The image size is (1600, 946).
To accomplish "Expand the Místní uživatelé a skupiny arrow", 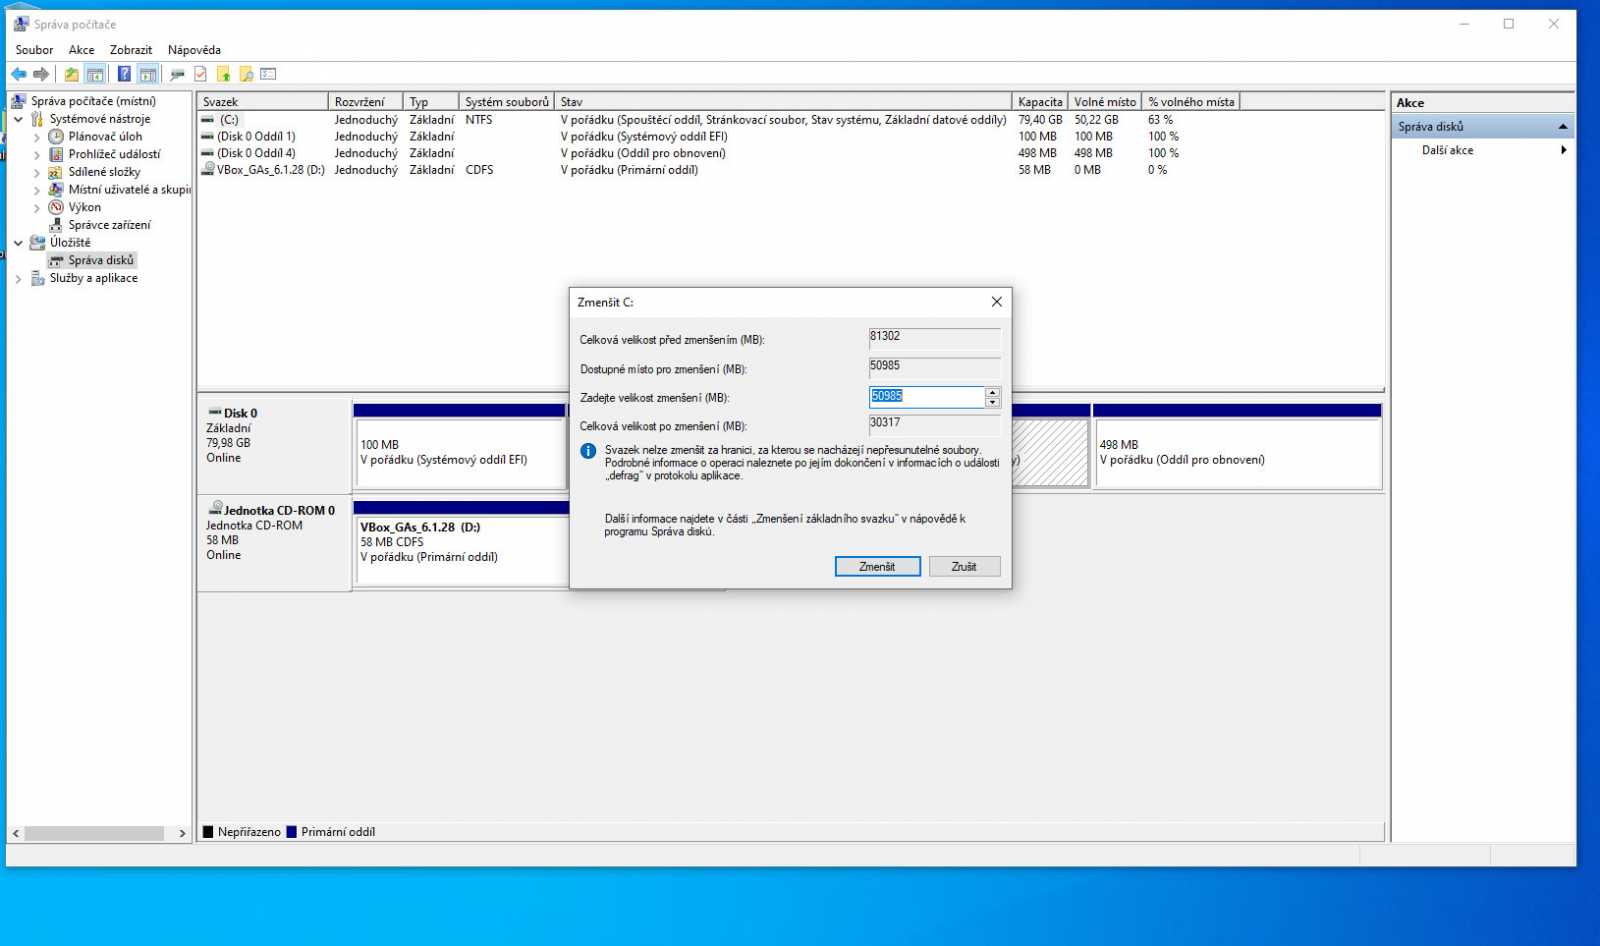I will [x=37, y=190].
